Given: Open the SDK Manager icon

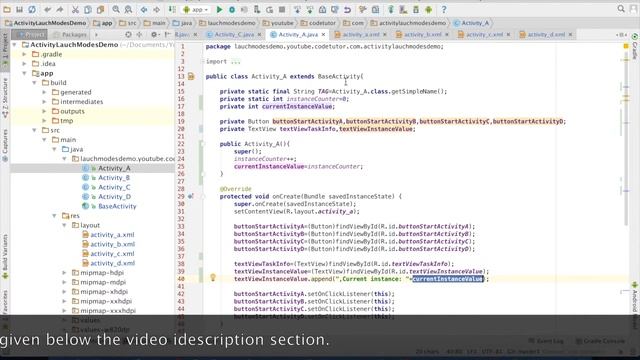Looking at the screenshot, I should click(x=416, y=9).
